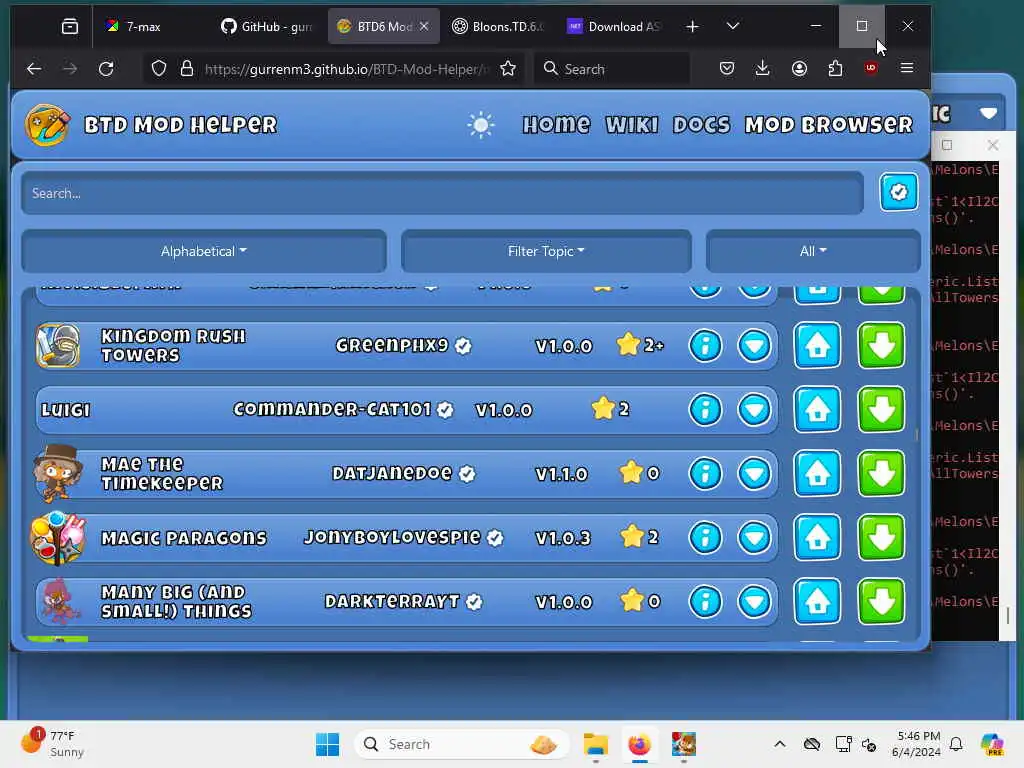Download the Kingdom Rush Towers mod

(x=881, y=345)
